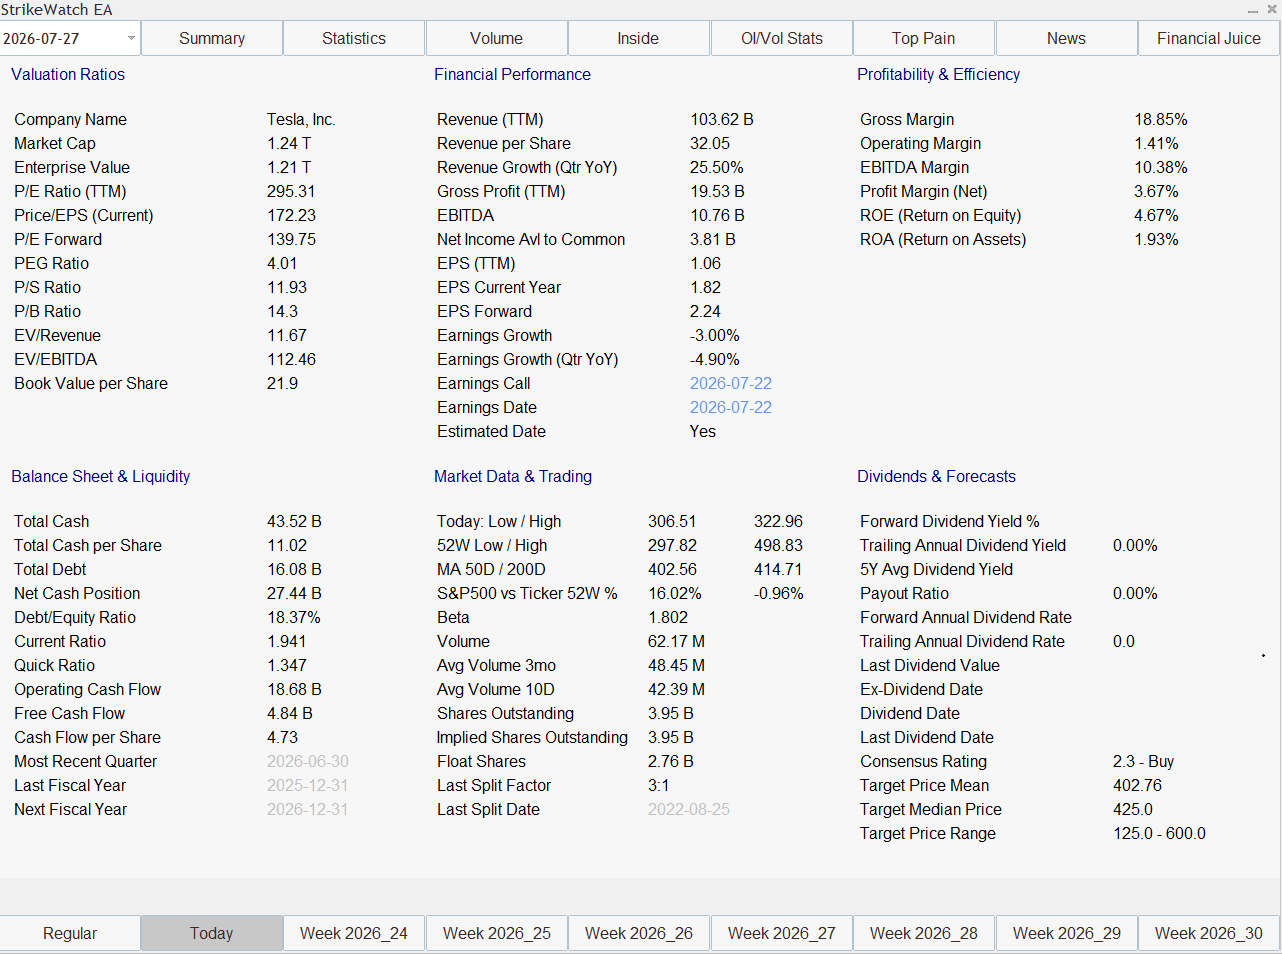Show the Top Pain tab
Screen dimensions: 1282x954
pyautogui.click(x=924, y=39)
